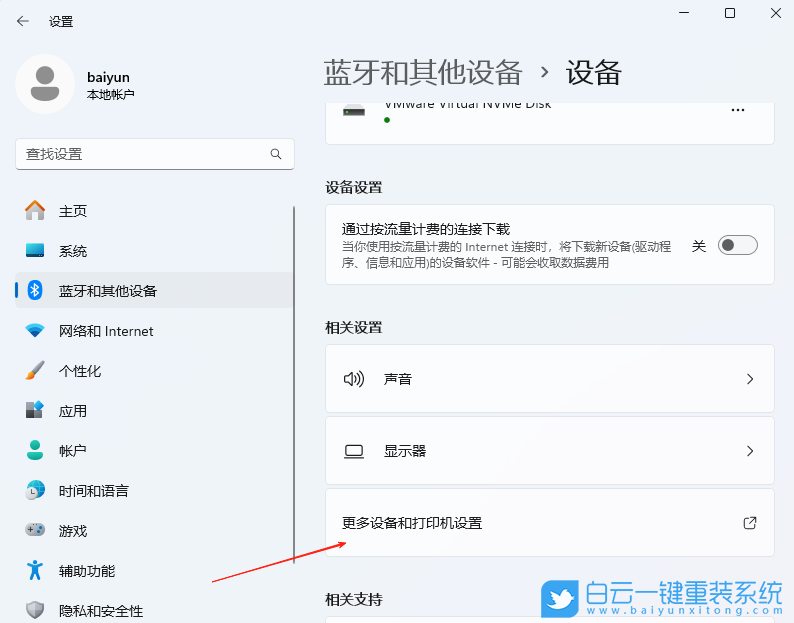Close the Settings window
The height and width of the screenshot is (623, 794).
click(776, 13)
